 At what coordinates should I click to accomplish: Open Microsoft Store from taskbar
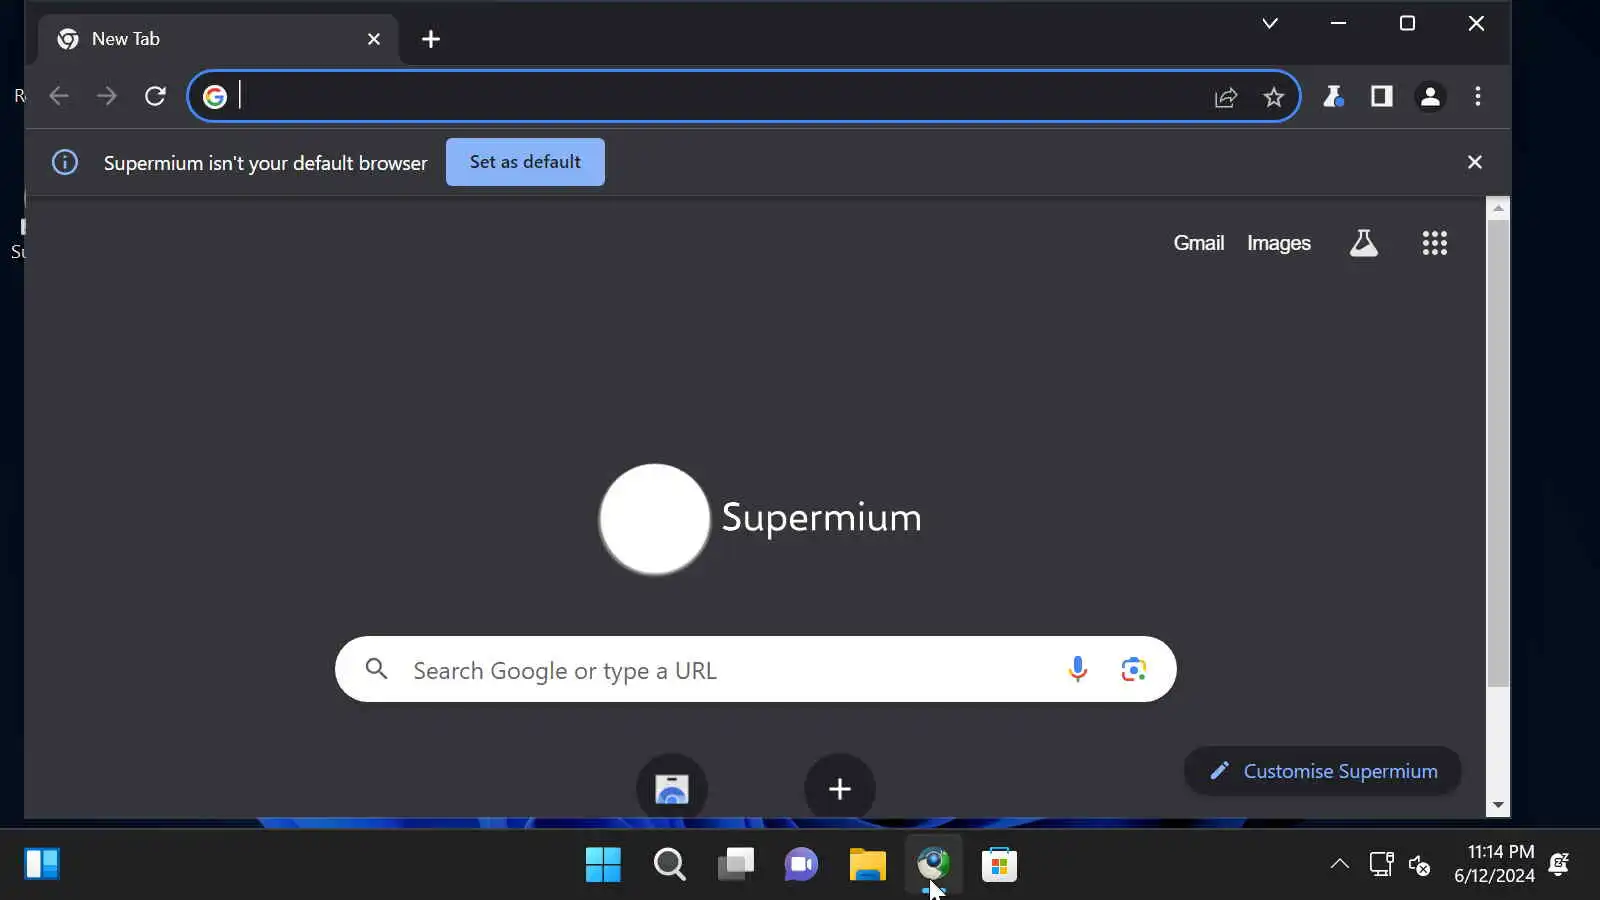pos(999,865)
